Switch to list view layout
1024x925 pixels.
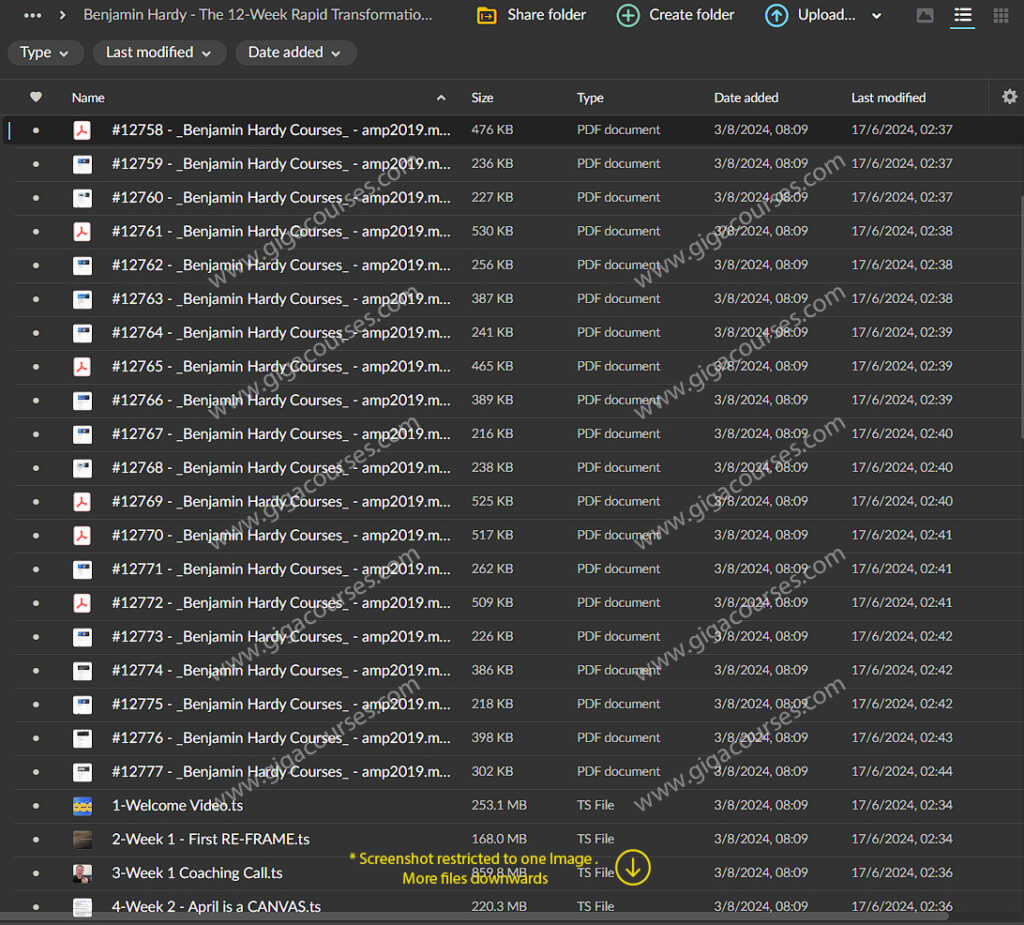coord(962,15)
